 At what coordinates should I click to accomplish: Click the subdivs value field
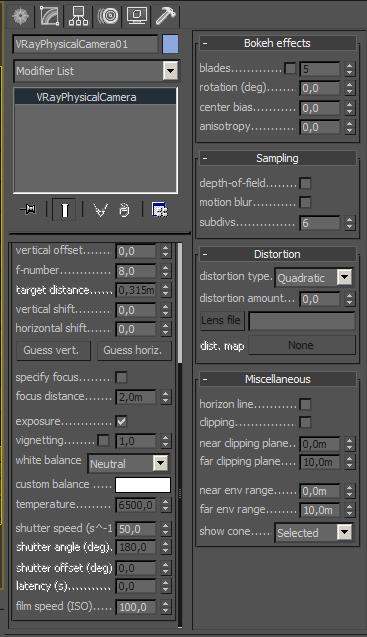(320, 223)
